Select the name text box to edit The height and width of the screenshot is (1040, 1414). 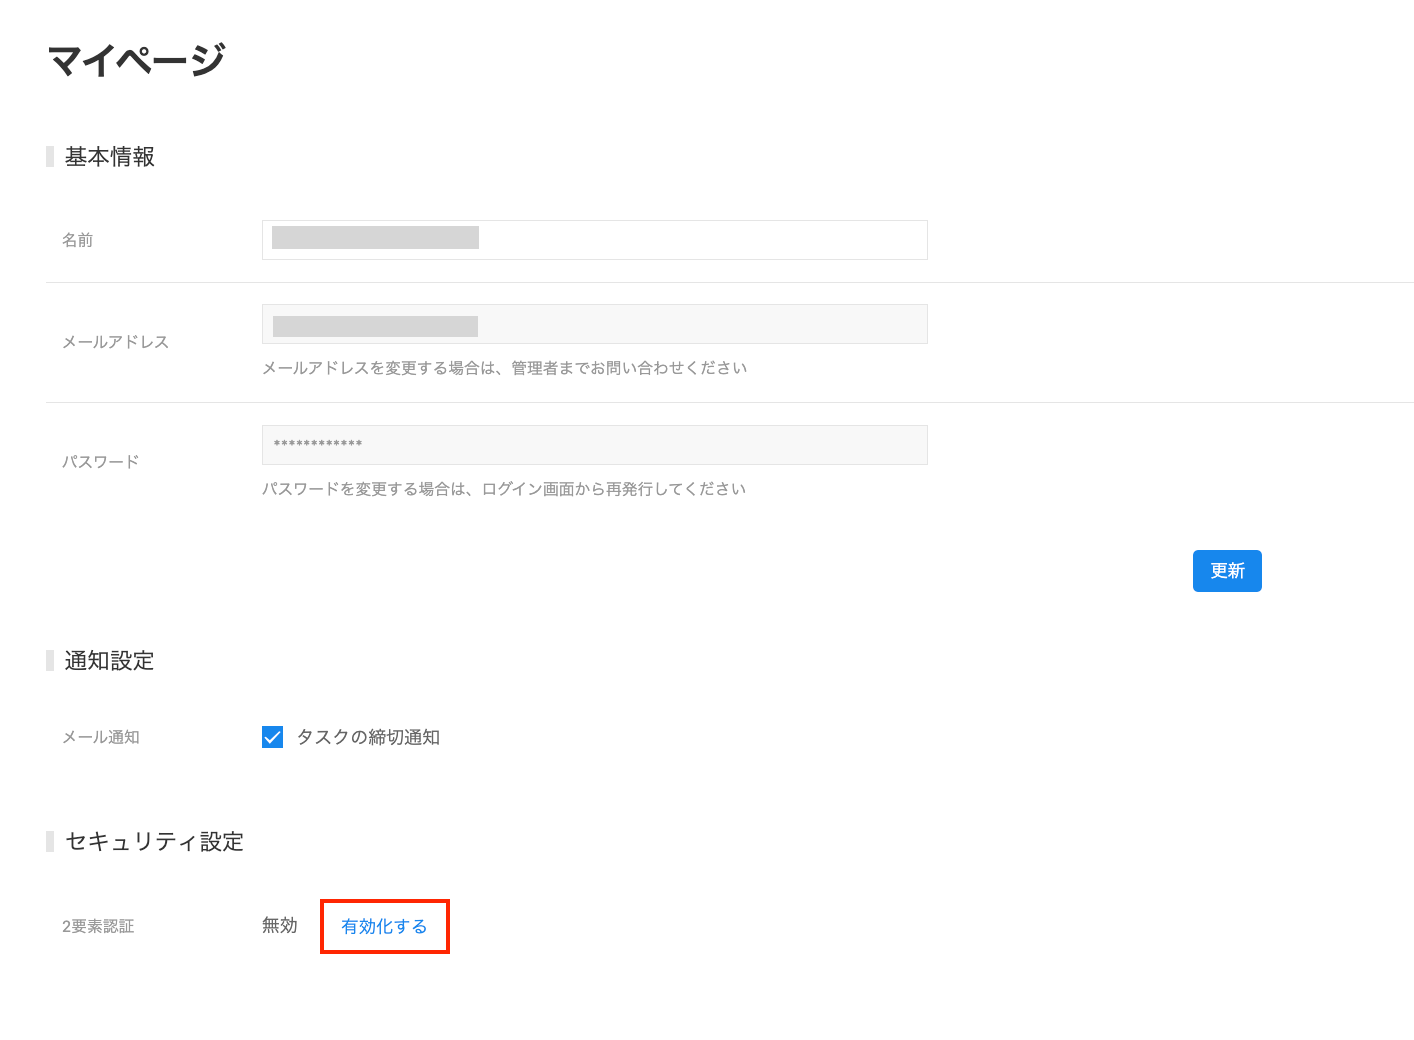click(594, 240)
